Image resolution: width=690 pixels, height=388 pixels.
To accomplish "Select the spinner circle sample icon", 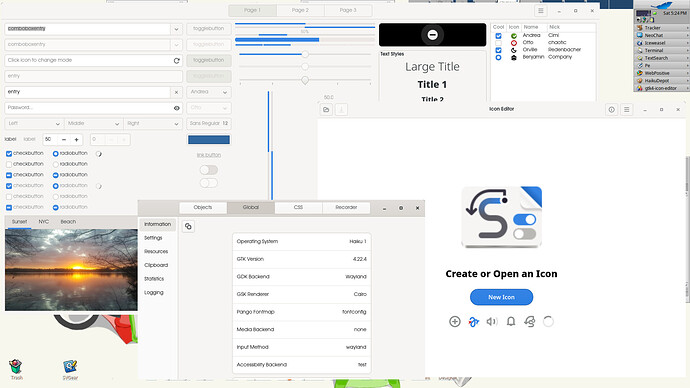I will pos(548,322).
